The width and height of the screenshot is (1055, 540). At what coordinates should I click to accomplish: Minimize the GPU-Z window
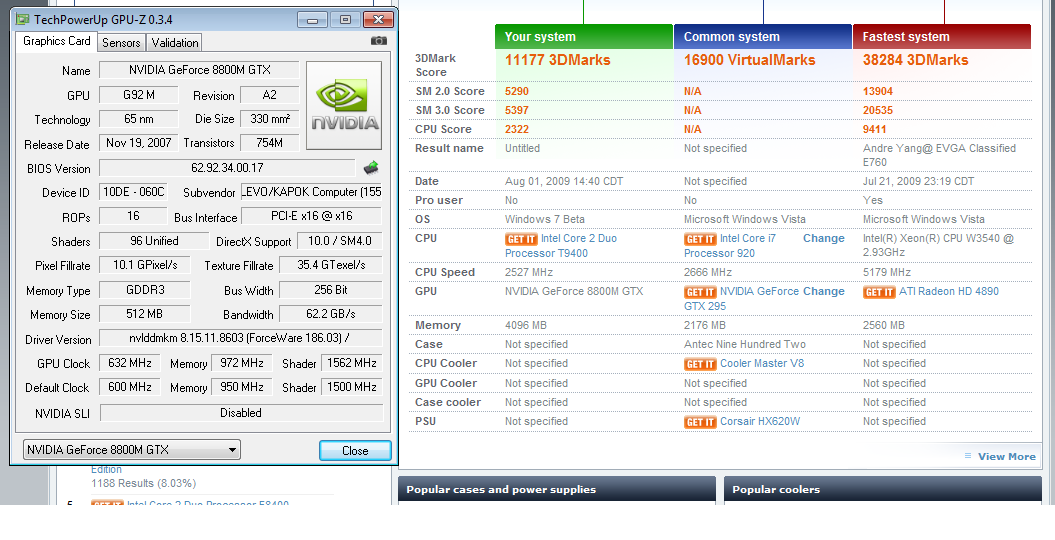[313, 20]
